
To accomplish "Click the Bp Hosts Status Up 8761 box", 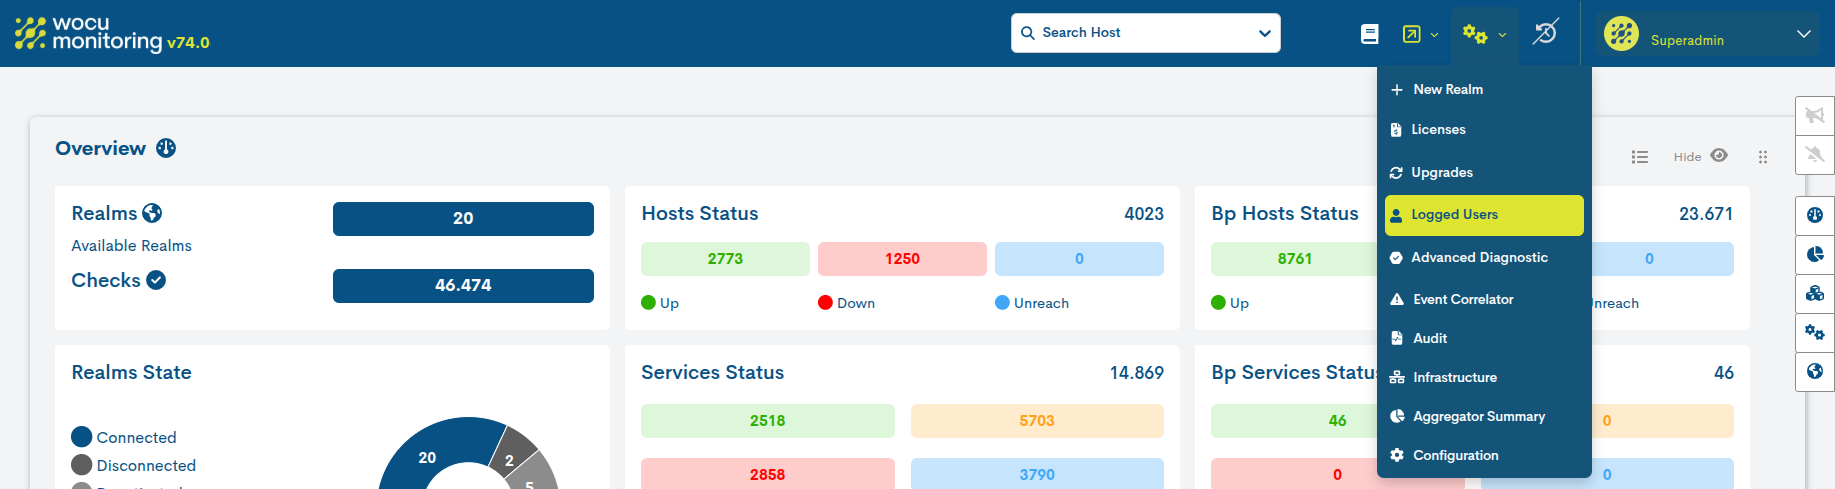I will click(1294, 259).
